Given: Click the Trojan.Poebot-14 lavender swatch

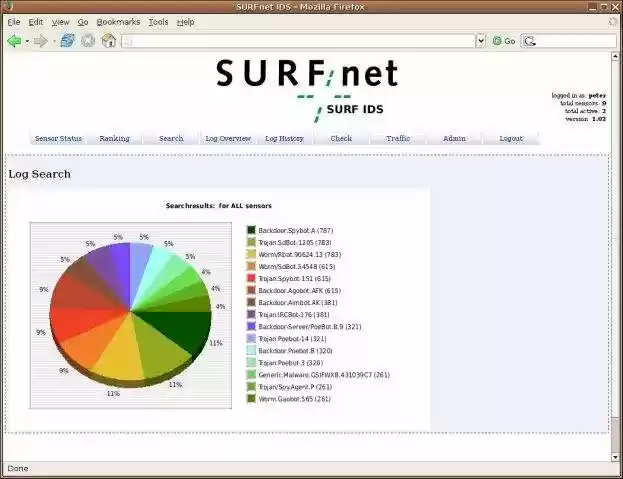Looking at the screenshot, I should [x=251, y=338].
